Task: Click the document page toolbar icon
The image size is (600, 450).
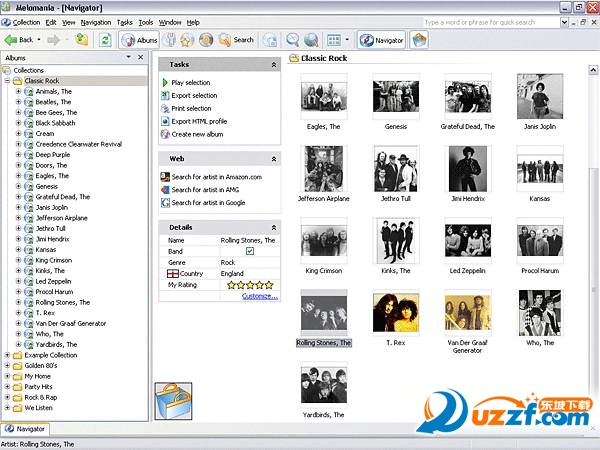Action: 271,40
